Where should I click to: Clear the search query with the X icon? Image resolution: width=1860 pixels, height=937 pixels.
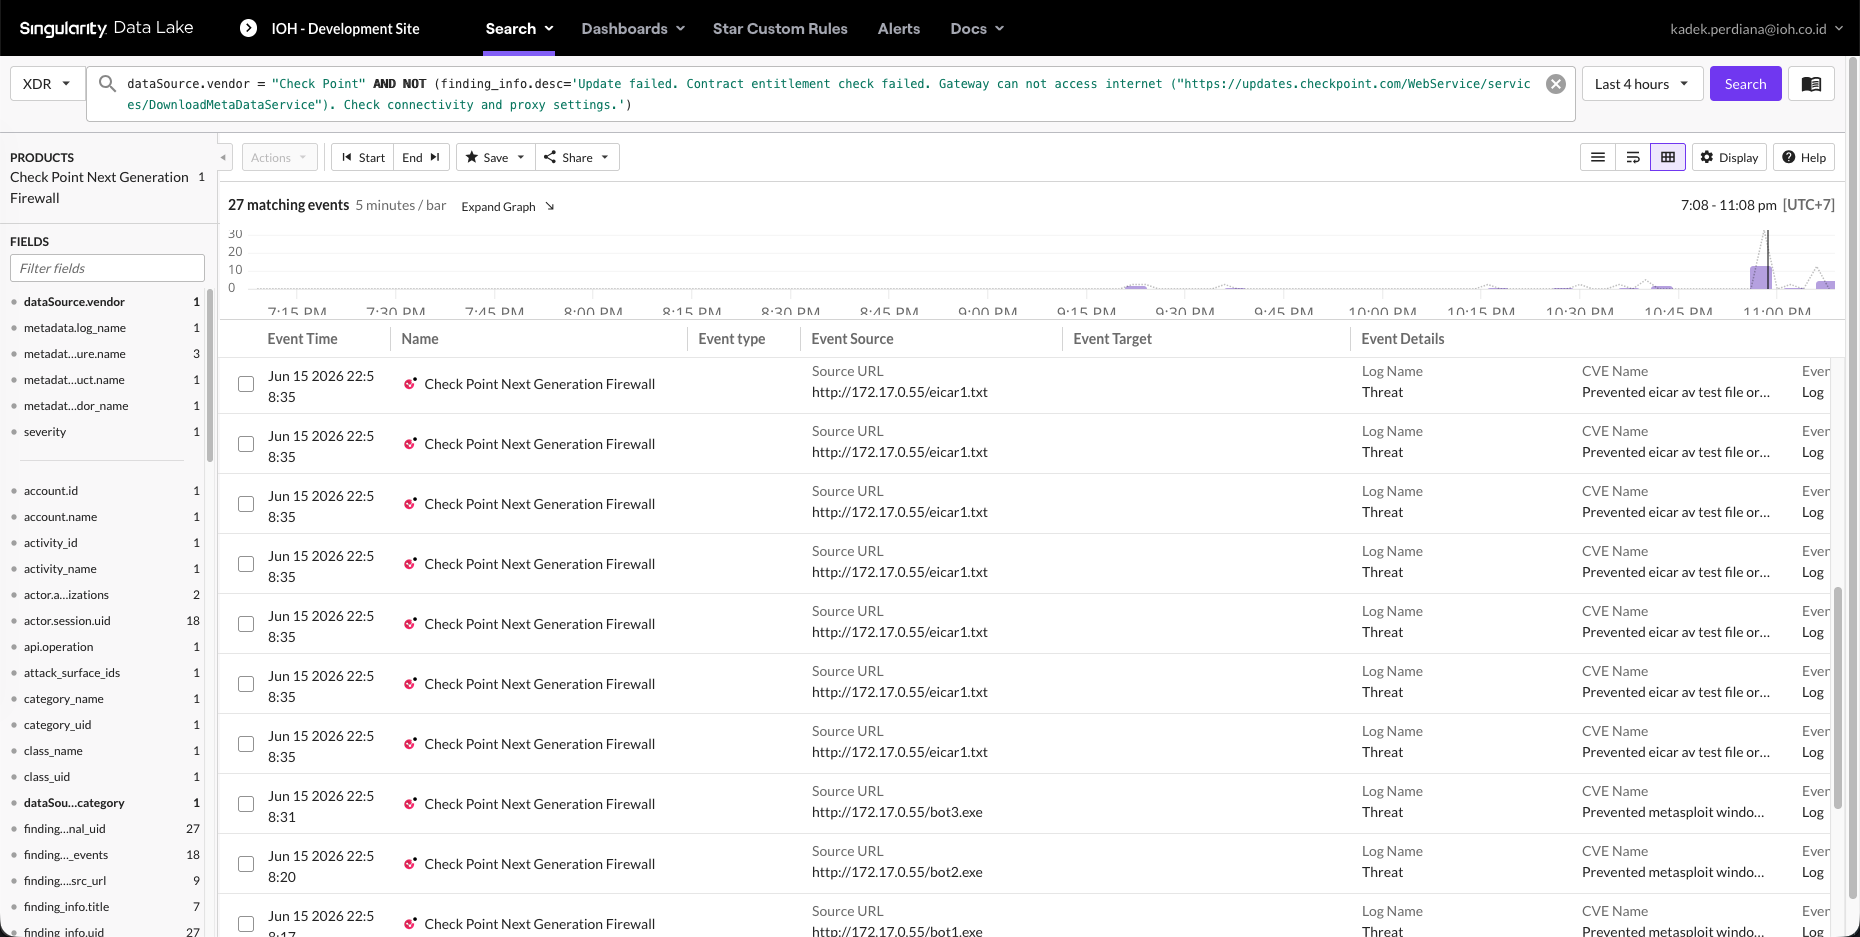(1556, 84)
